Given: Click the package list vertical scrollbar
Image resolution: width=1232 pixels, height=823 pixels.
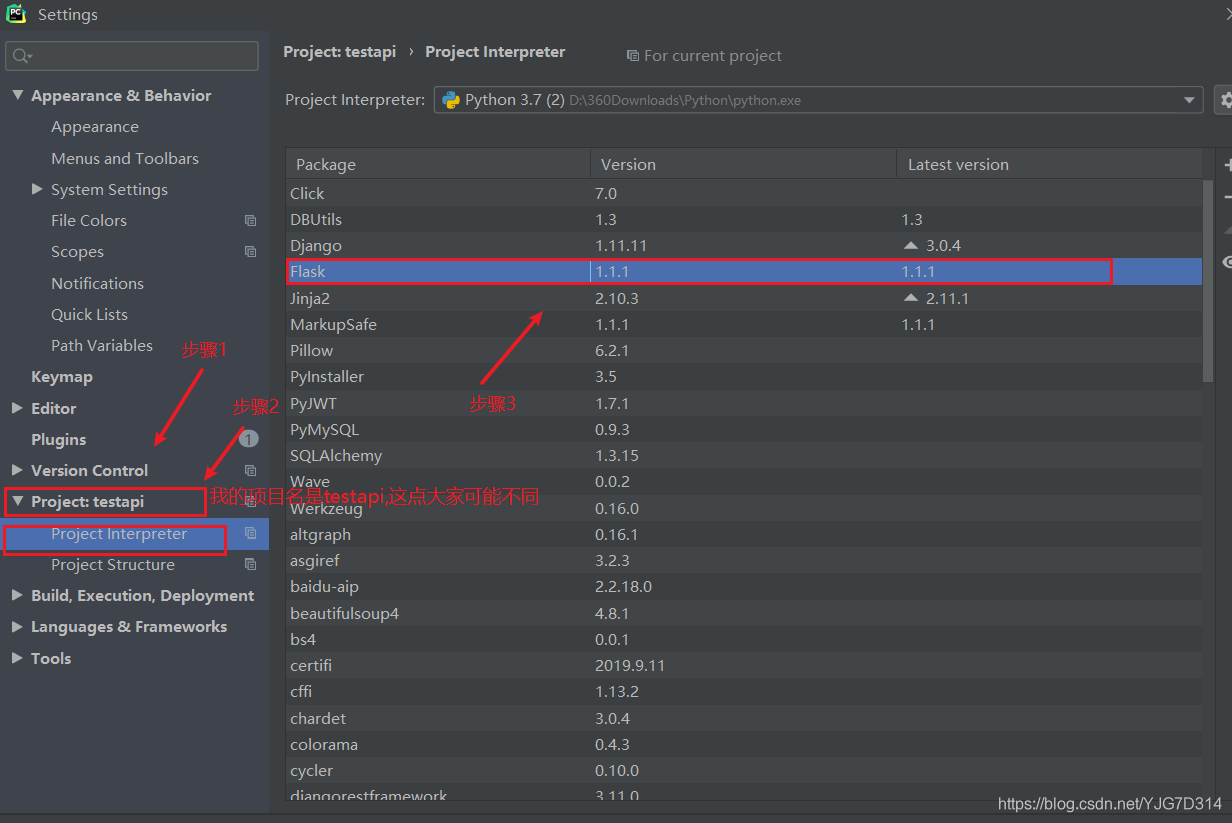Looking at the screenshot, I should 1208,282.
